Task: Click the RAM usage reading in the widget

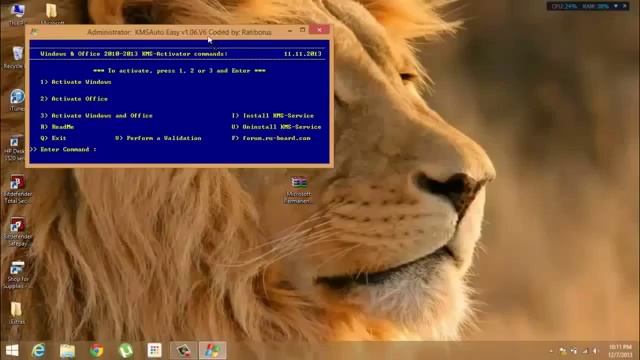Action: click(x=596, y=6)
